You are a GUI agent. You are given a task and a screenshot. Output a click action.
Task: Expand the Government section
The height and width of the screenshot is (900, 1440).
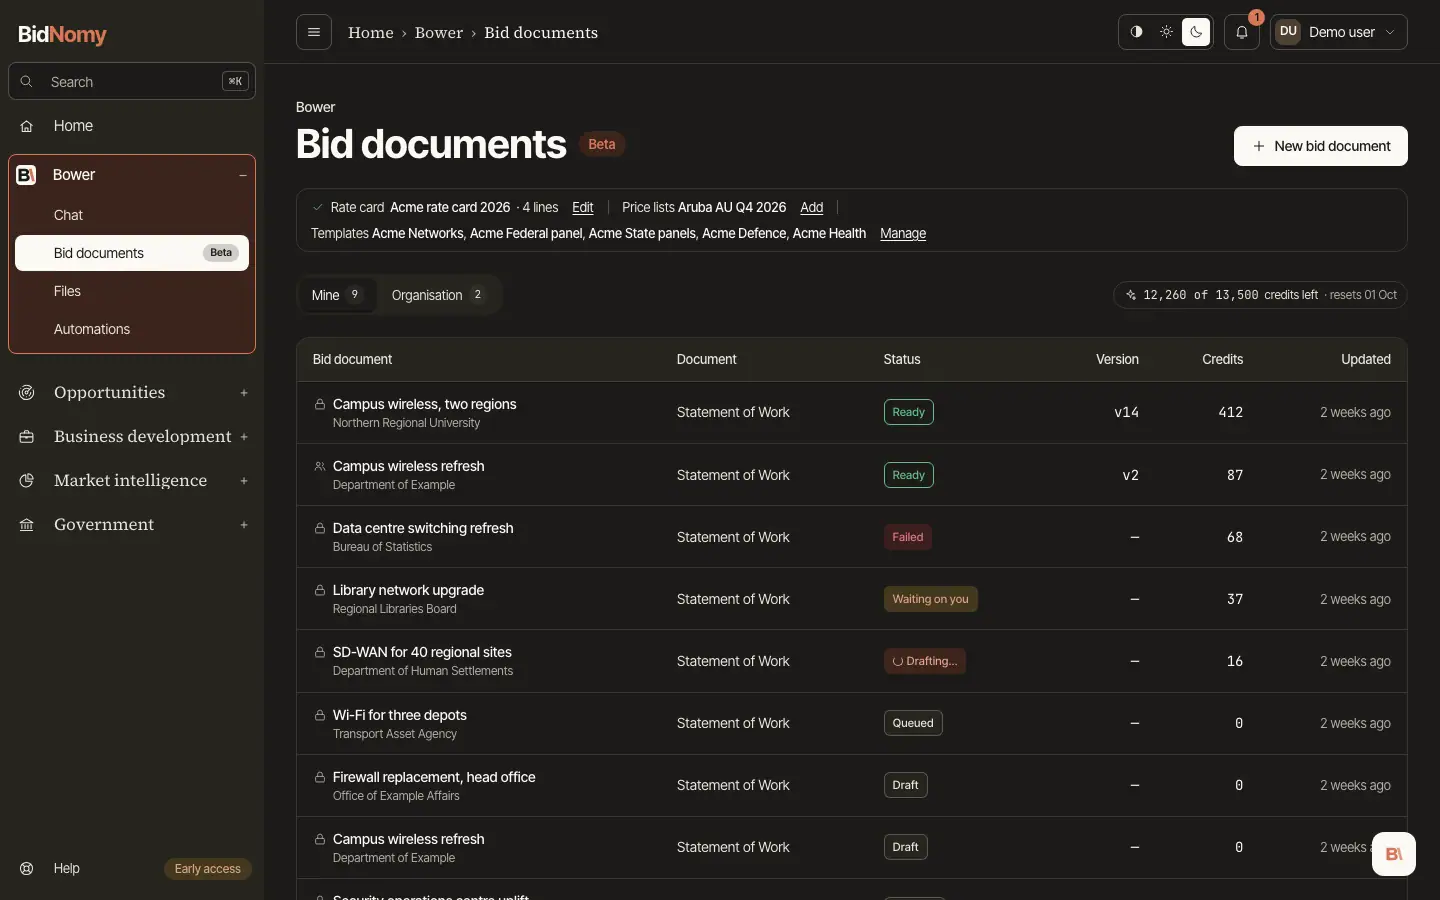click(x=243, y=525)
